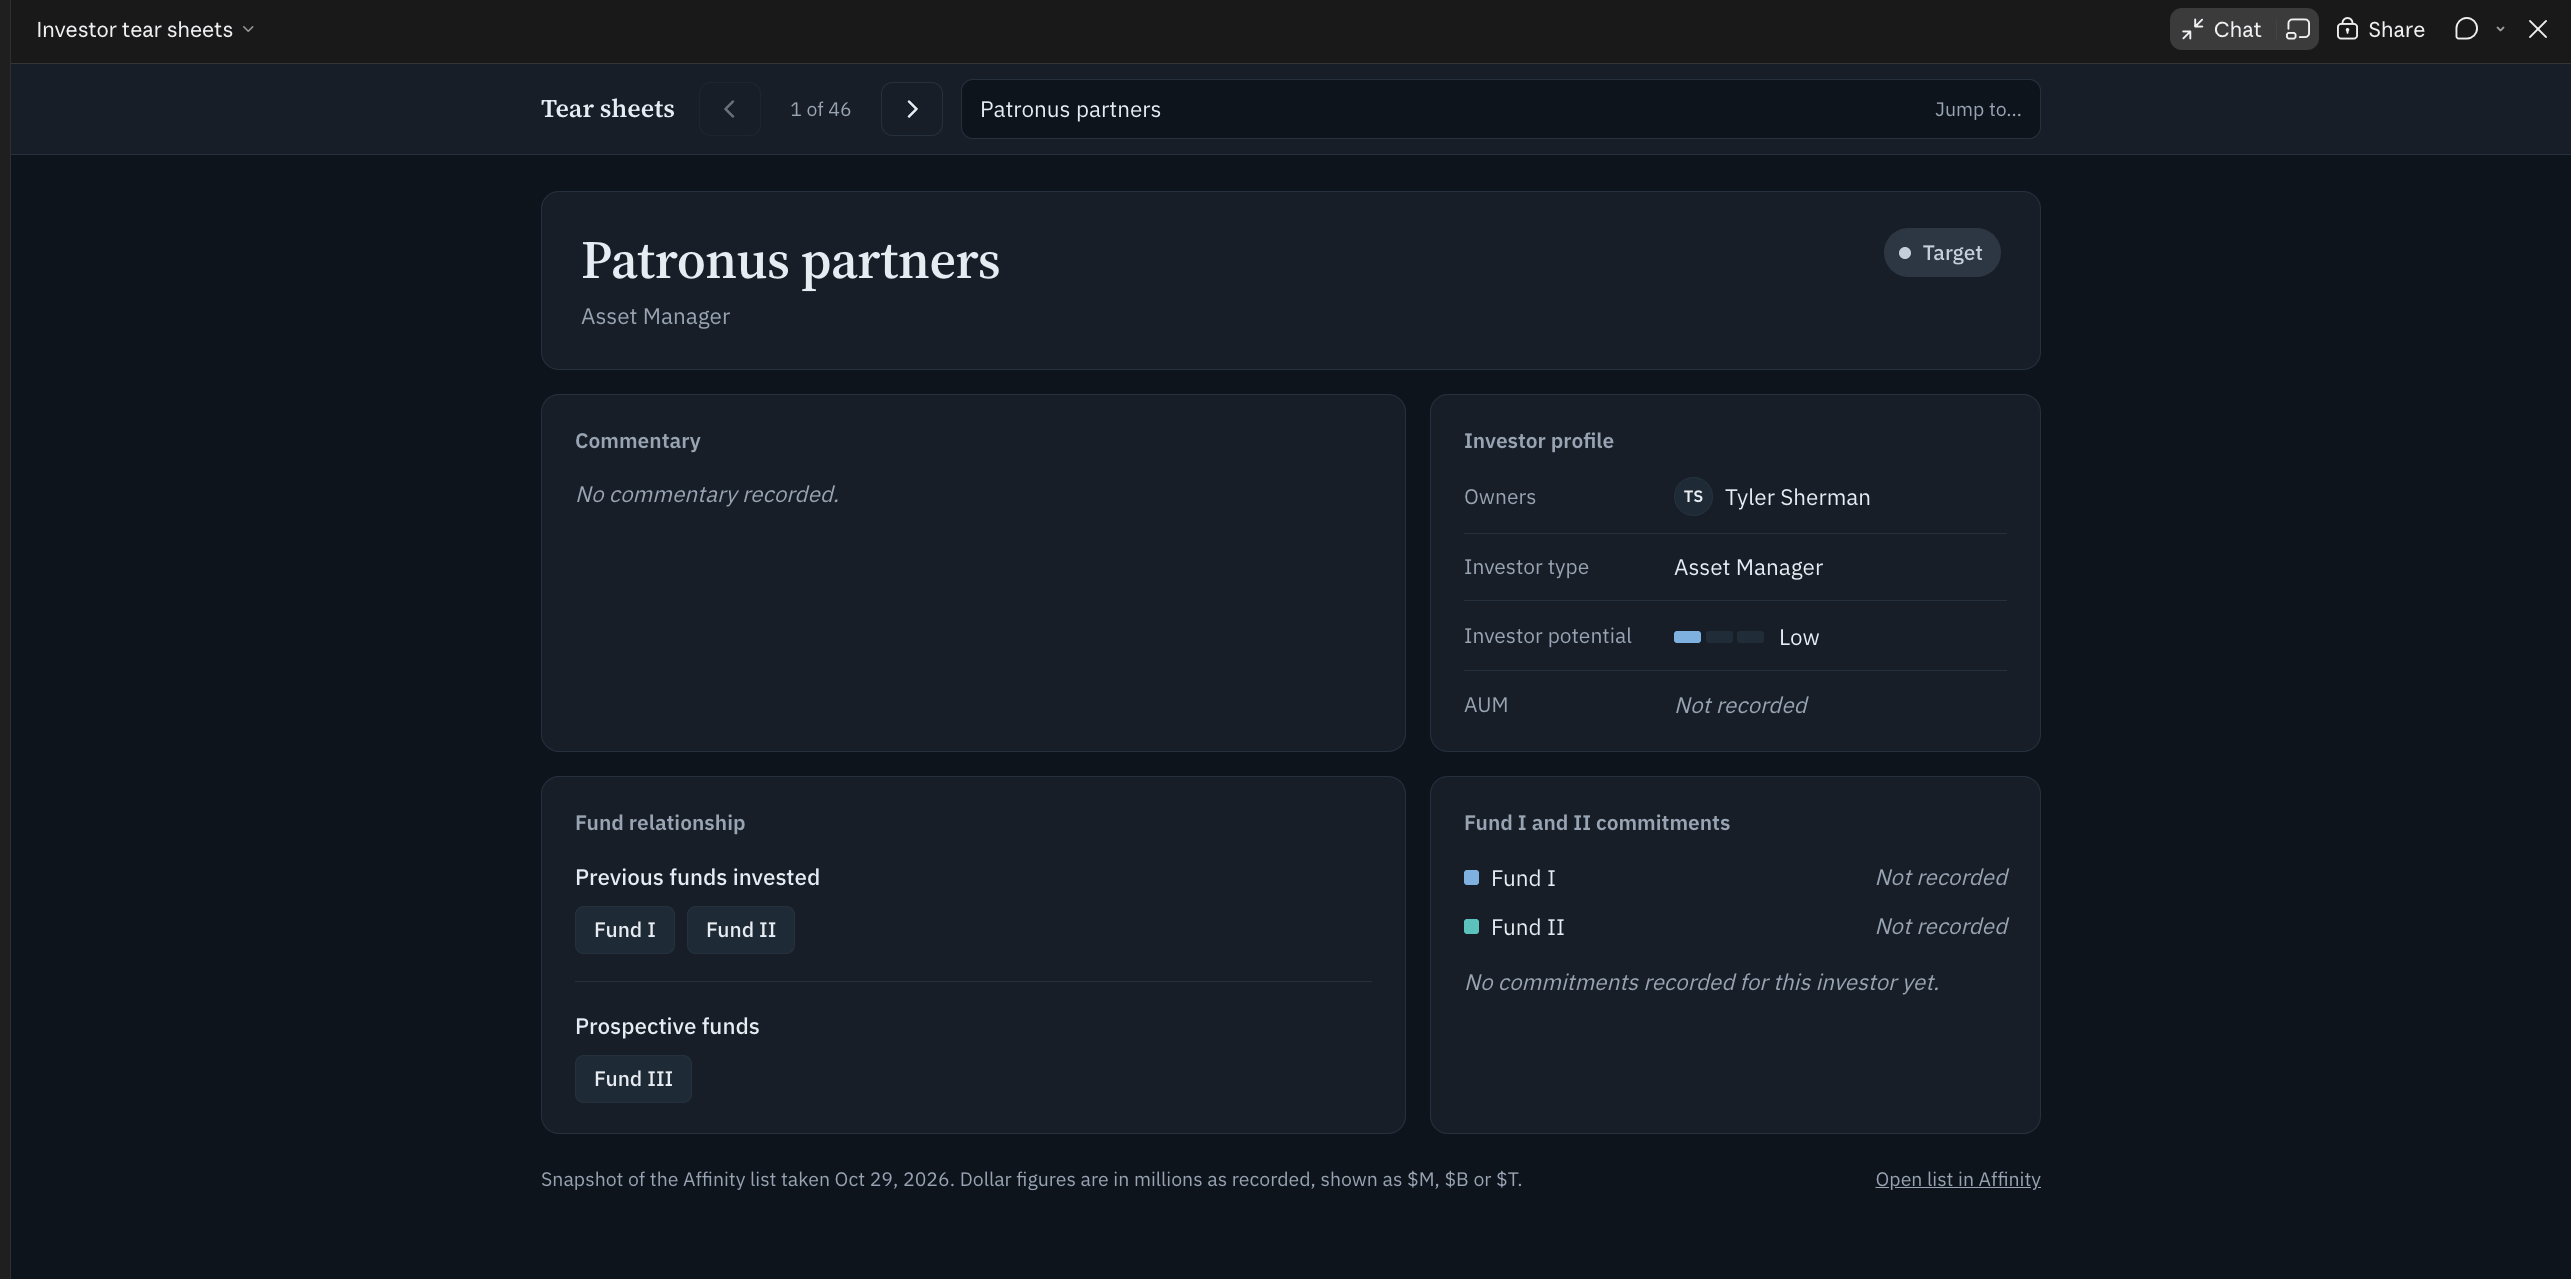
Task: Click the Fund II tag
Action: coord(741,930)
